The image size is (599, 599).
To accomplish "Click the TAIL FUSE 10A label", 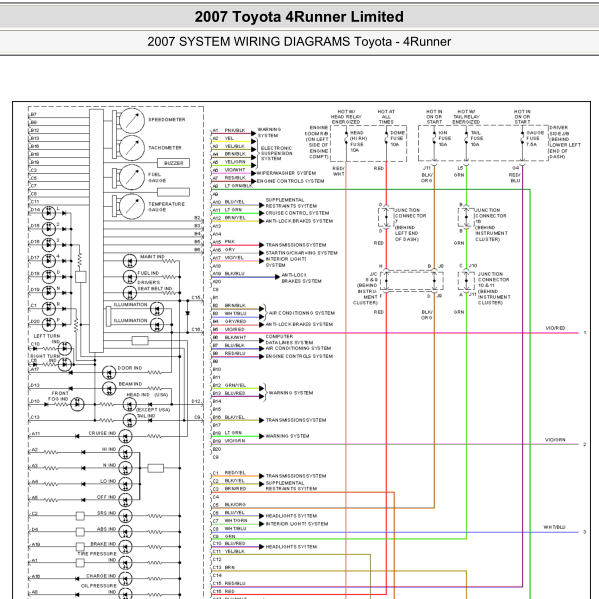I will pyautogui.click(x=476, y=138).
